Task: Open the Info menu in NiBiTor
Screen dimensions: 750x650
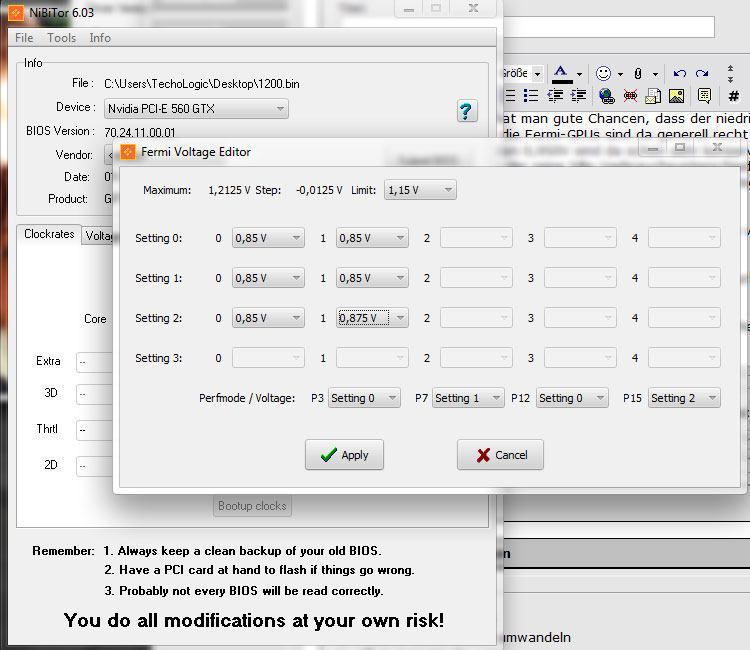Action: point(100,38)
